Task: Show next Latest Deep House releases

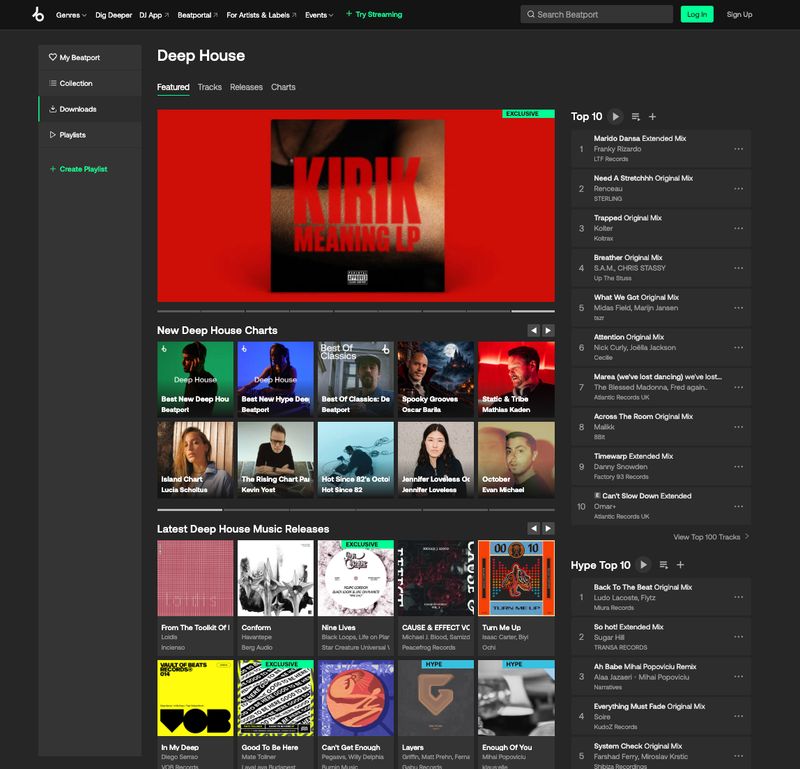Action: (x=548, y=529)
